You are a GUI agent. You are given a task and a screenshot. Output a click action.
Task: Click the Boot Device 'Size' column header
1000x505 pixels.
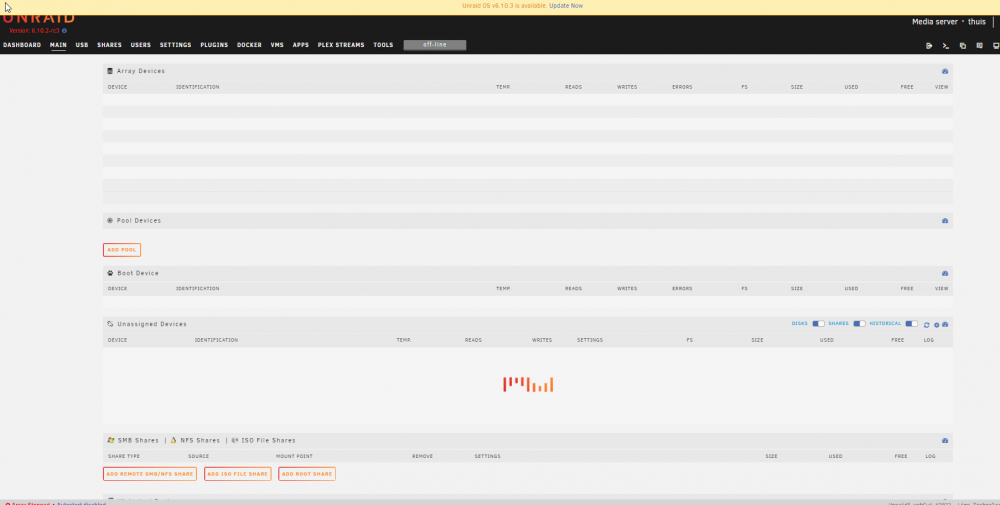pyautogui.click(x=797, y=288)
